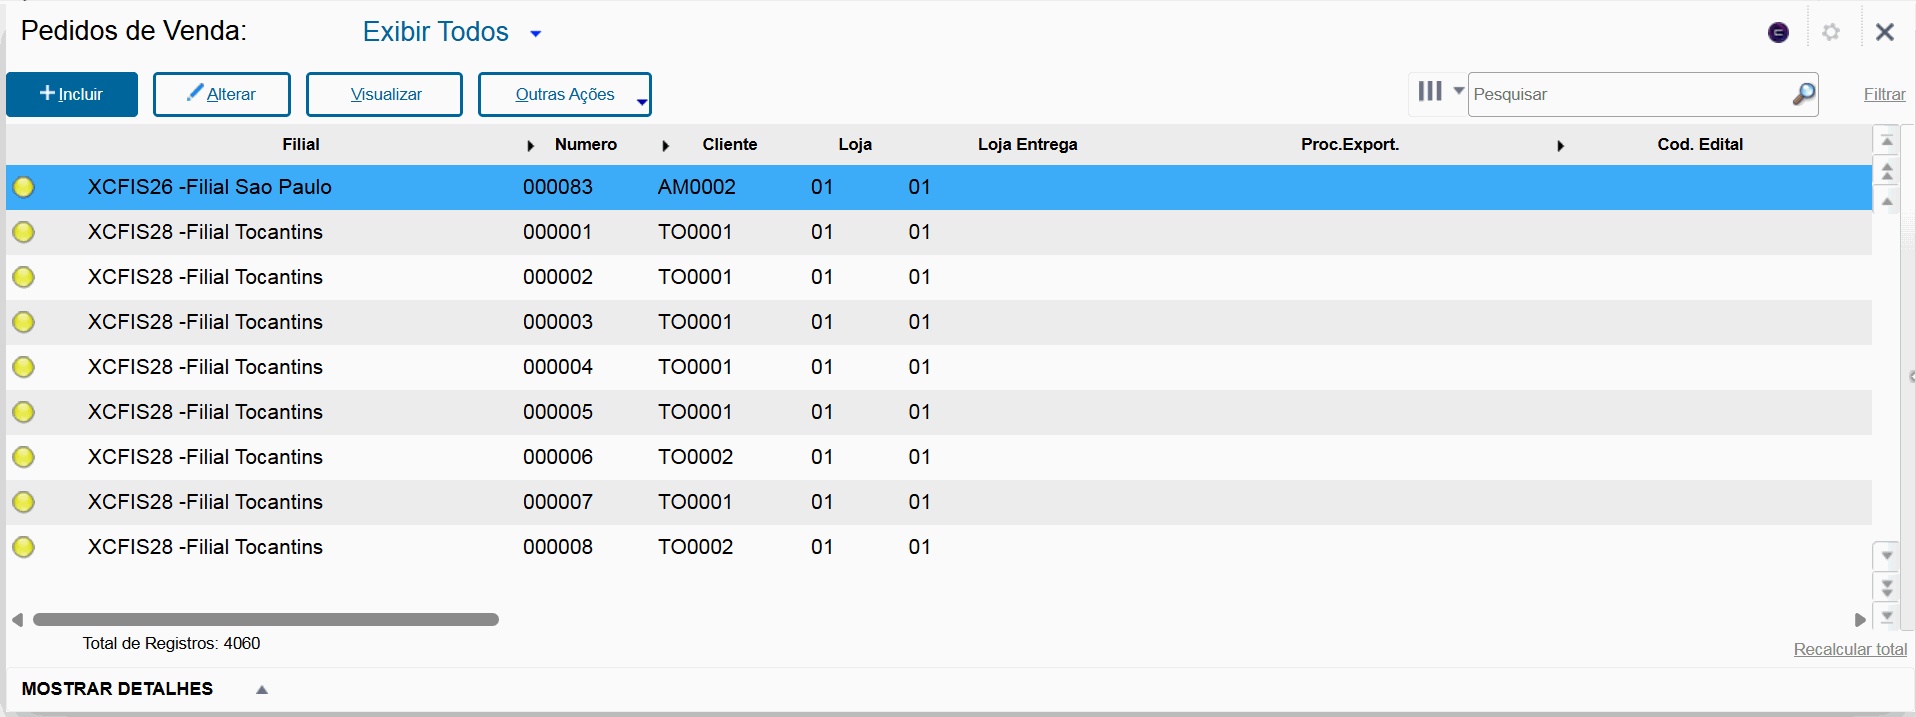Open the Filtrar link
This screenshot has height=717, width=1916.
pyautogui.click(x=1884, y=94)
